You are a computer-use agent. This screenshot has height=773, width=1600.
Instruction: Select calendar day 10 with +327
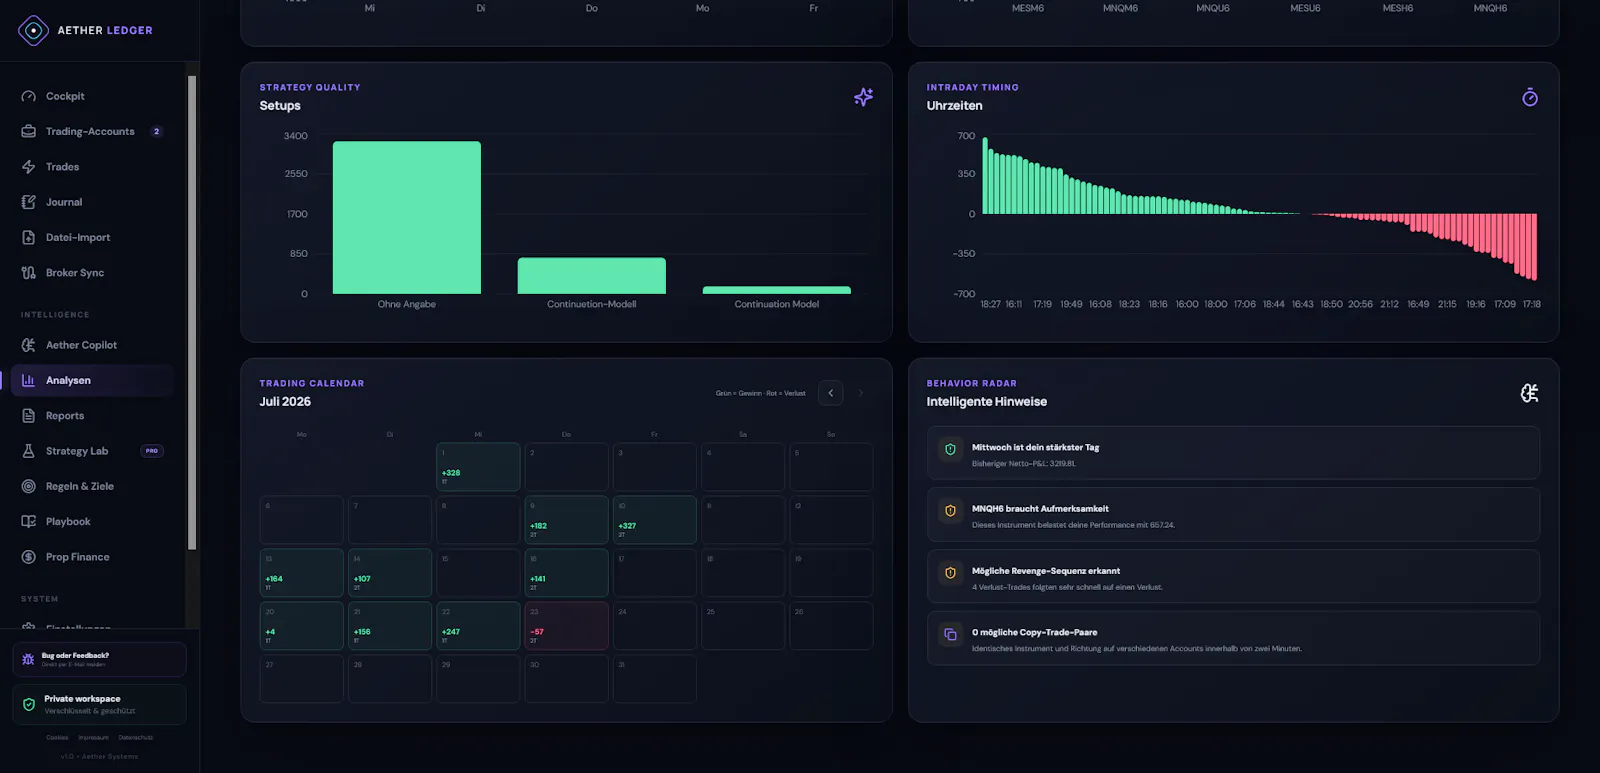(x=654, y=520)
